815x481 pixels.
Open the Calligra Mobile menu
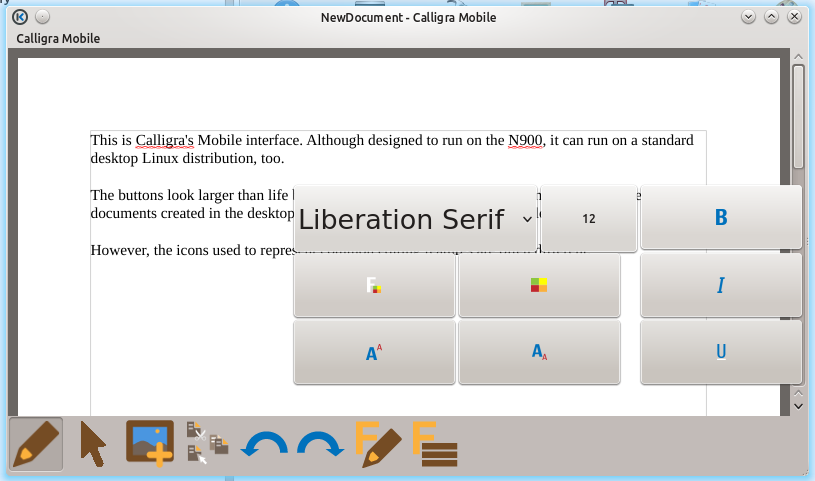(58, 39)
